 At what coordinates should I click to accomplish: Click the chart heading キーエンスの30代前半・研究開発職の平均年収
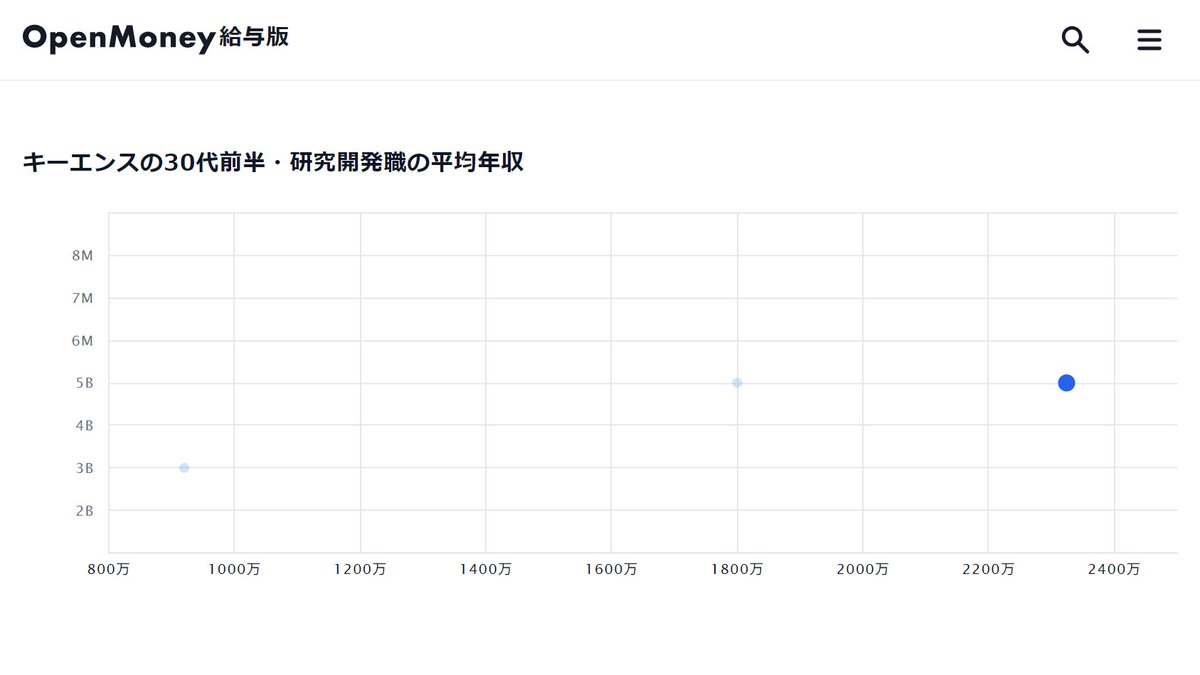[x=273, y=162]
